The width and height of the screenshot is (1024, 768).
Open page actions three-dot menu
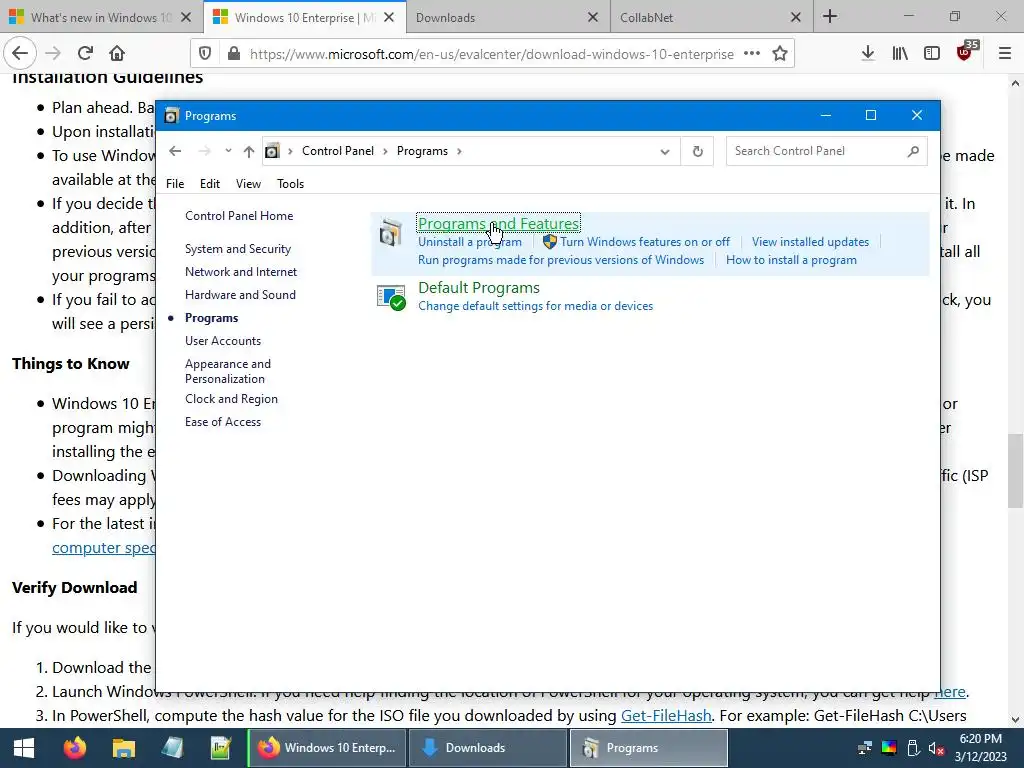point(752,54)
